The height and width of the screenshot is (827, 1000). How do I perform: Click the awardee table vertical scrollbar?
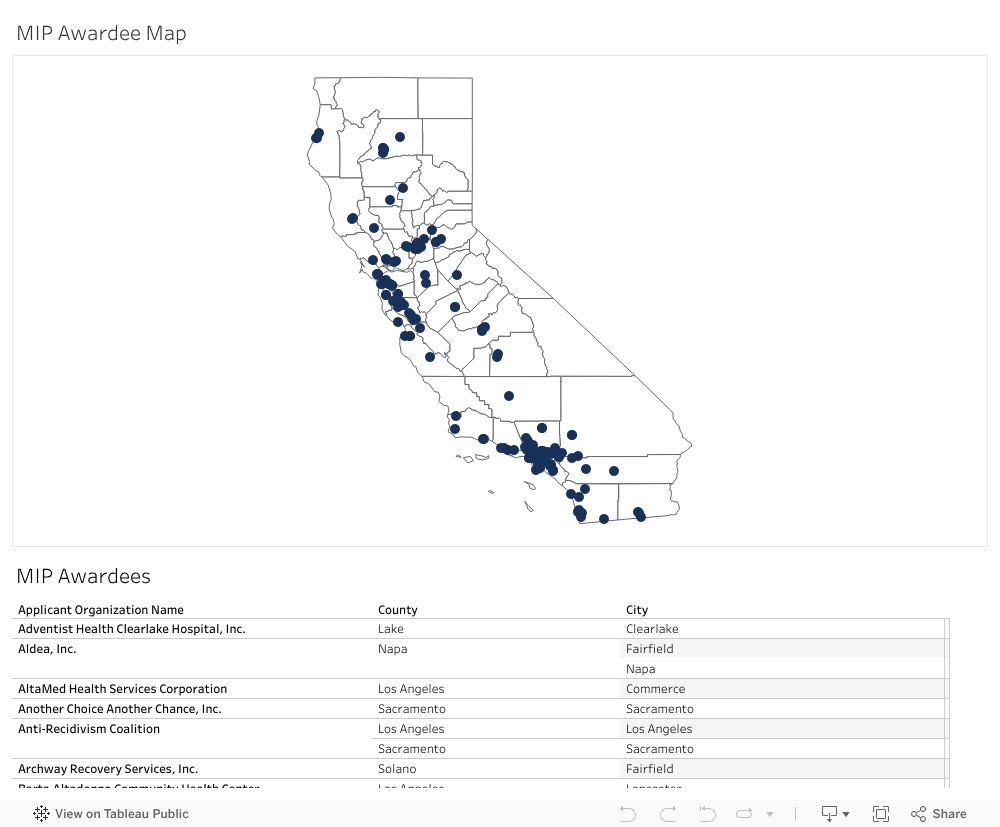click(x=947, y=700)
